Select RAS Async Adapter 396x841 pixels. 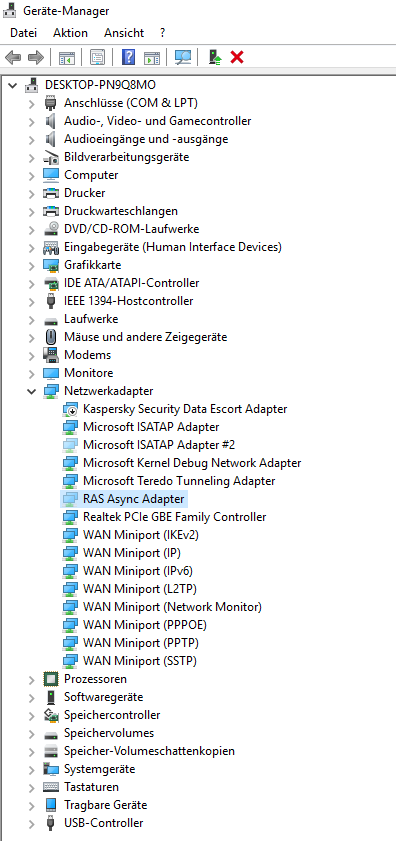pos(134,499)
